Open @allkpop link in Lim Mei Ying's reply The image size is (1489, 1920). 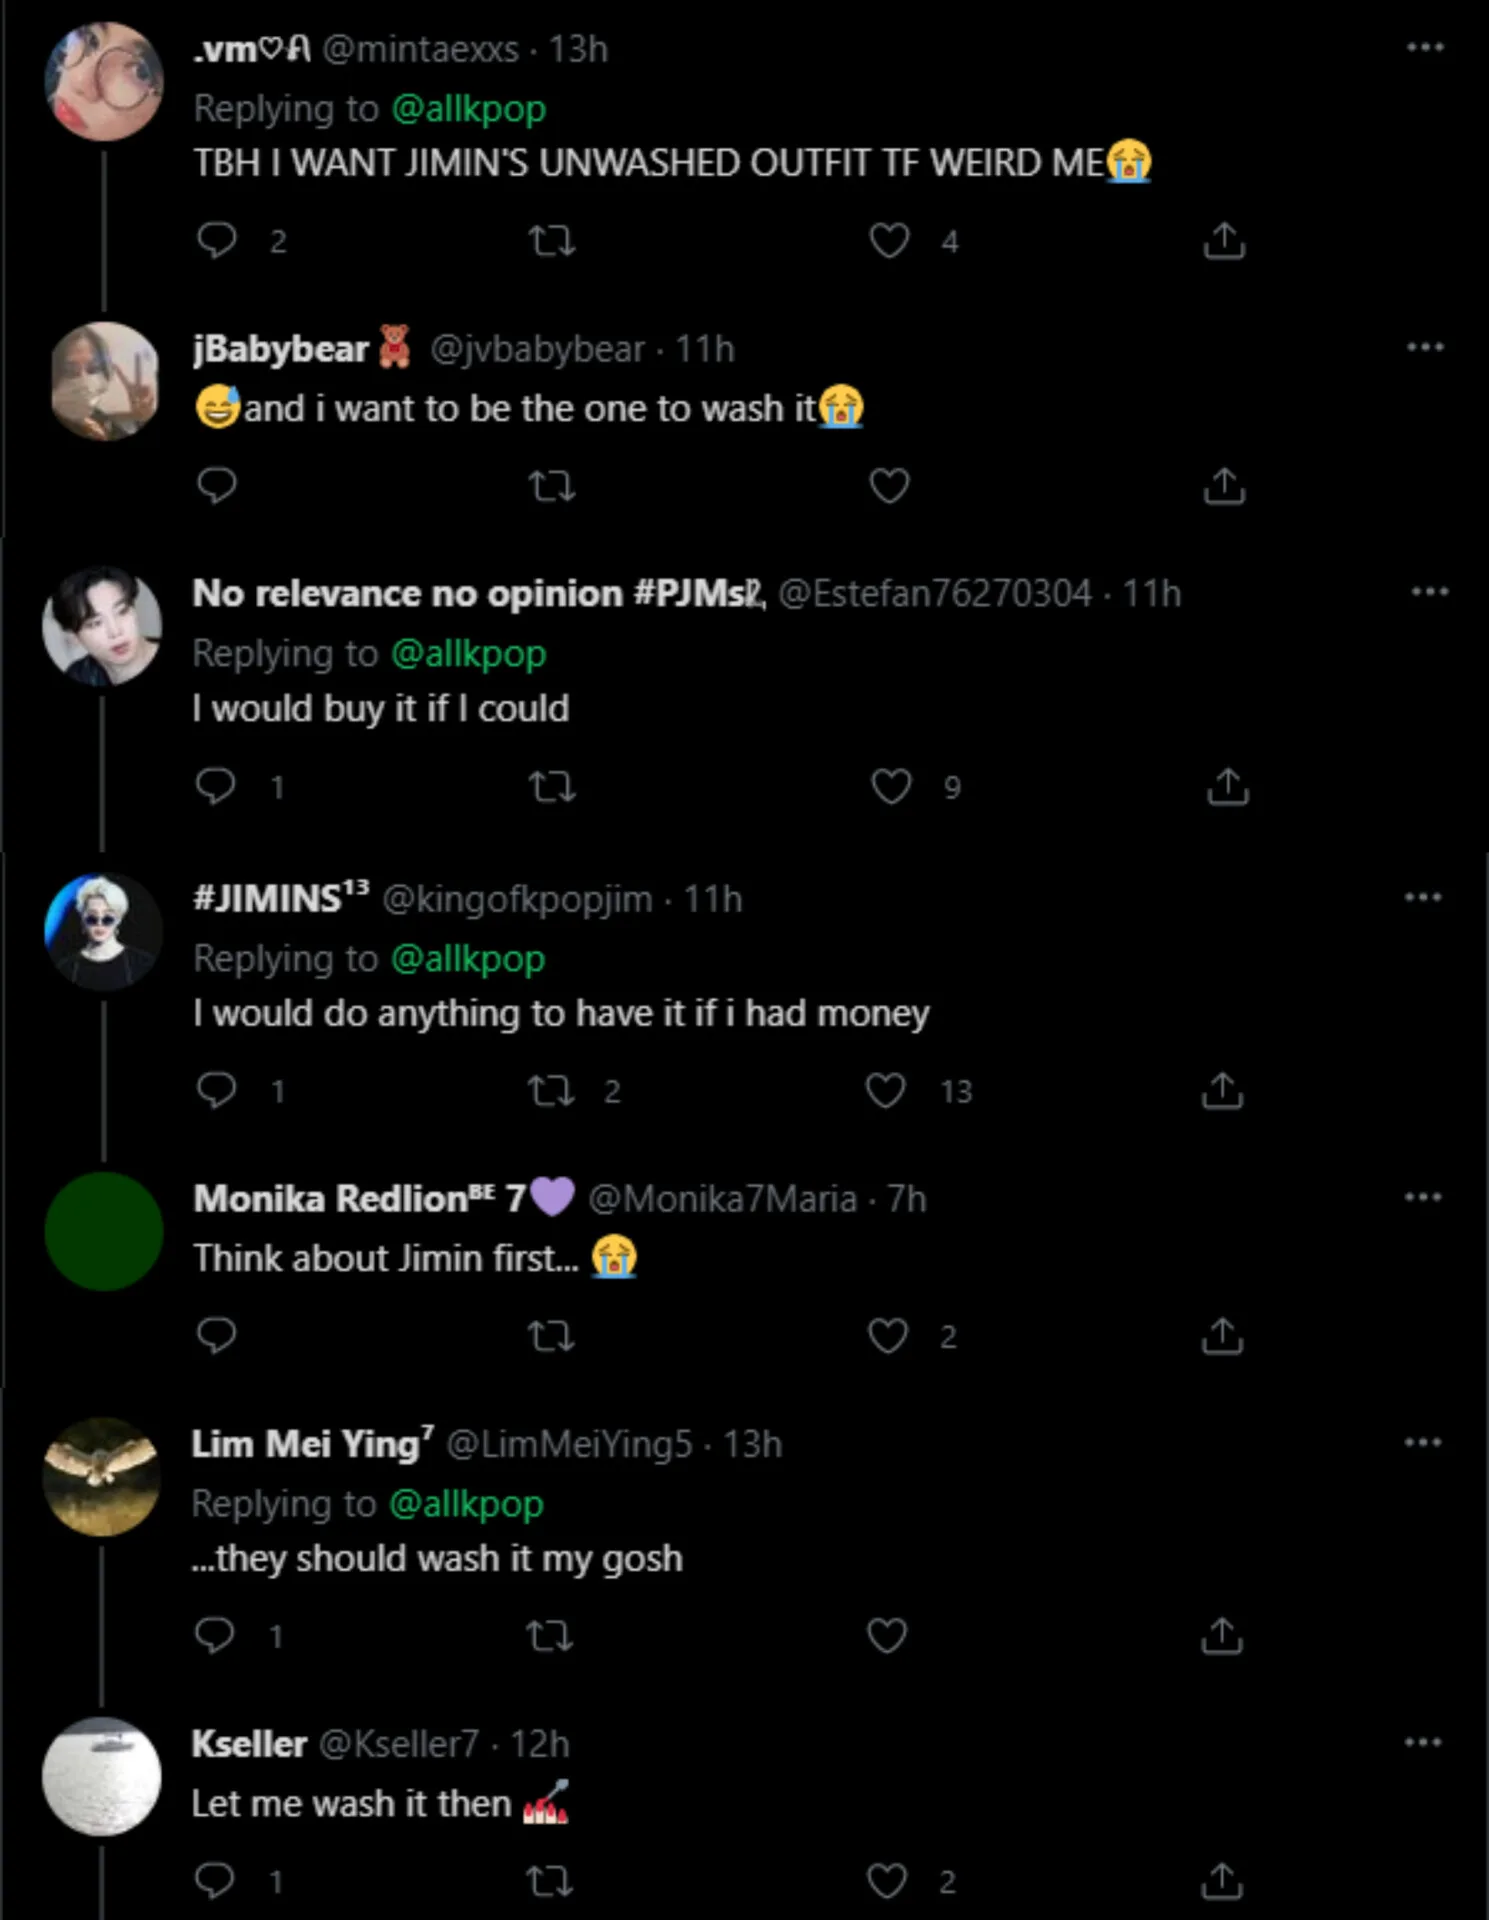pyautogui.click(x=466, y=1503)
